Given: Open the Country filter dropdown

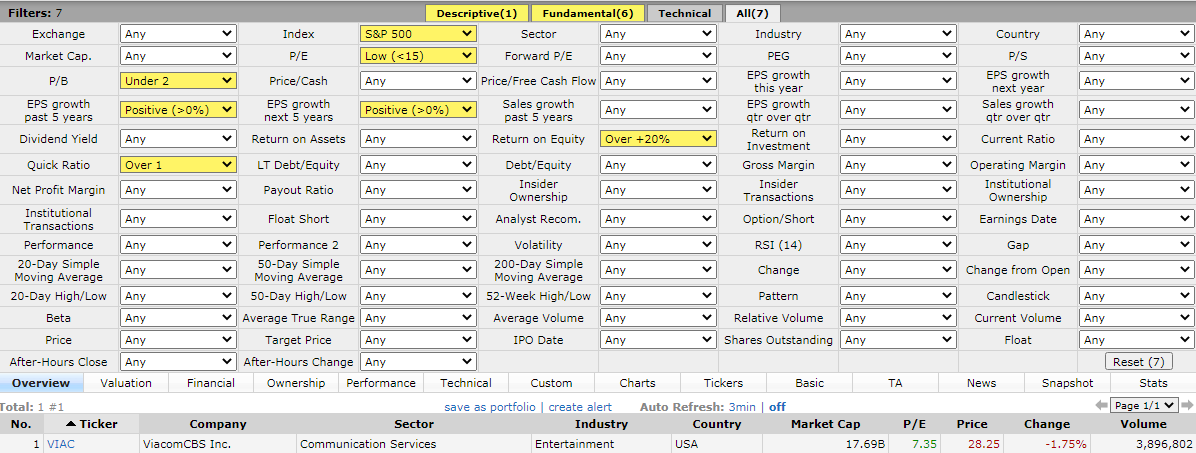Looking at the screenshot, I should pyautogui.click(x=1137, y=34).
